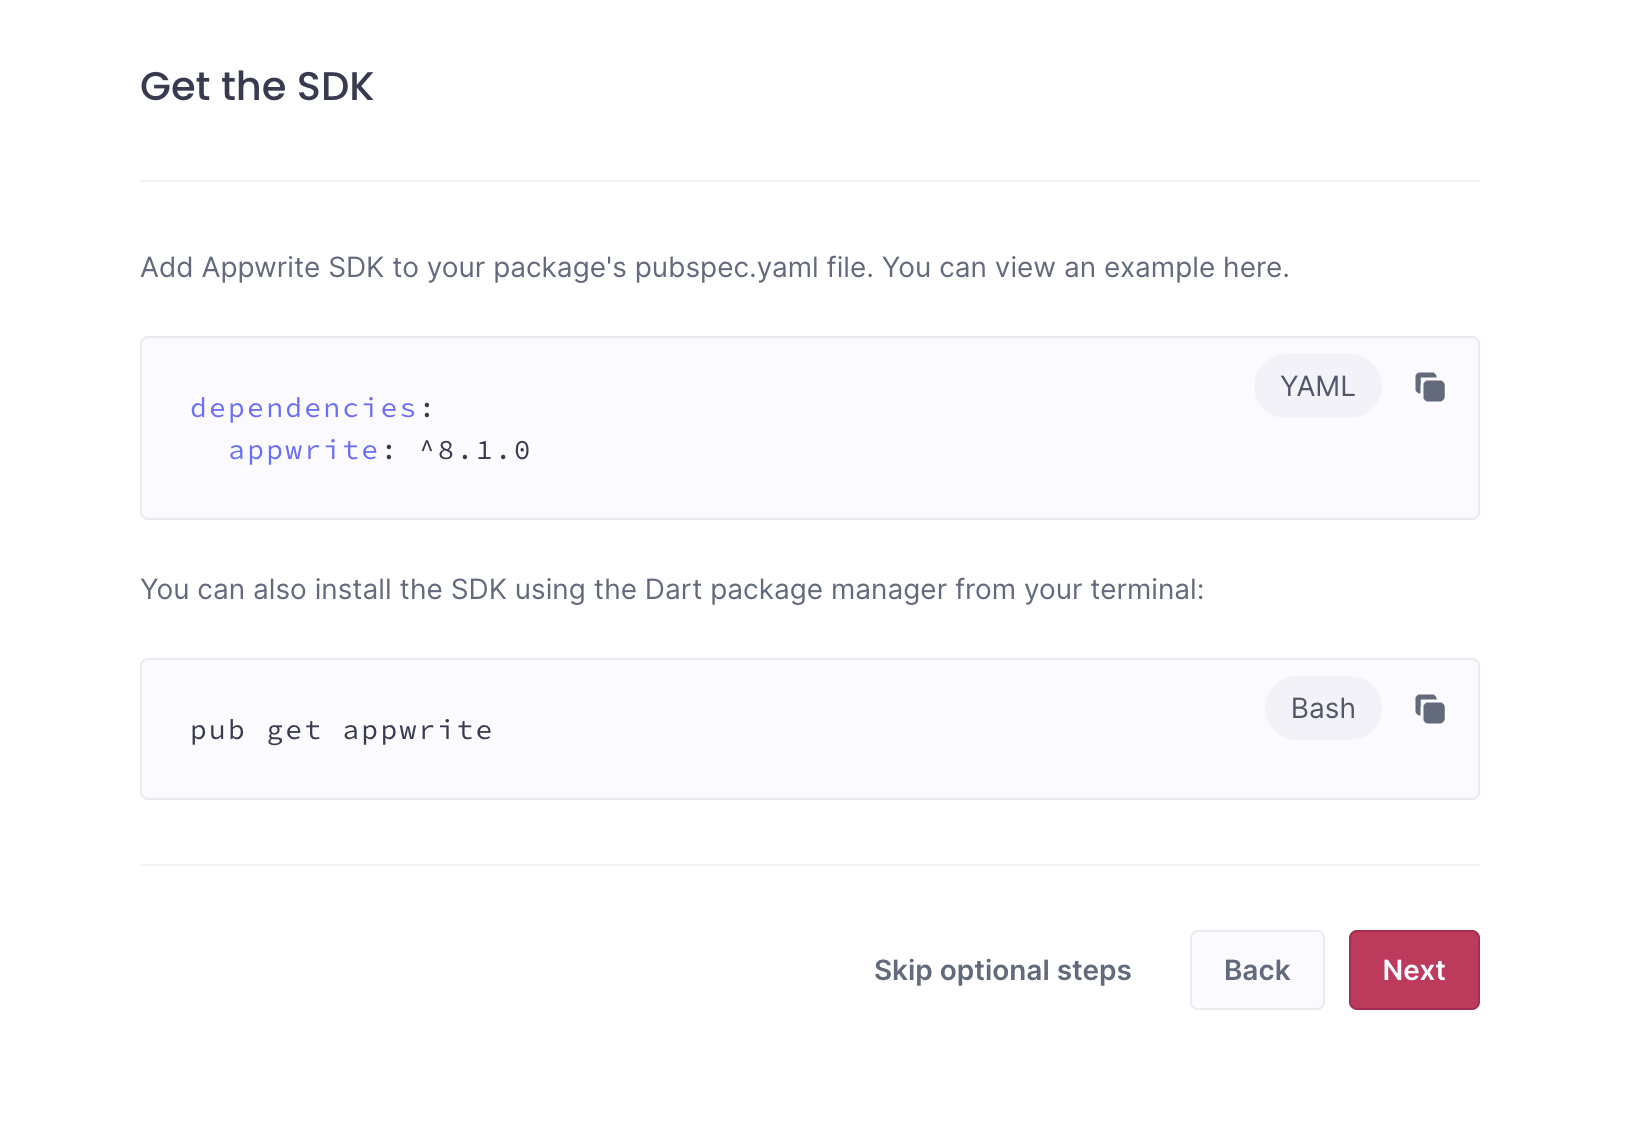Image resolution: width=1638 pixels, height=1138 pixels.
Task: Copy the Bash pub get command
Action: 1430,709
